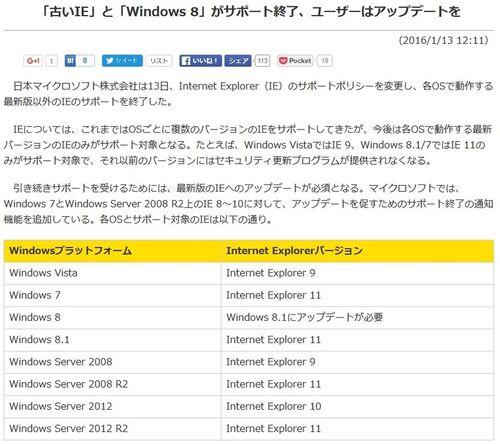Click the Hatena Bookmark B! icon
The height and width of the screenshot is (444, 500).
coord(70,61)
